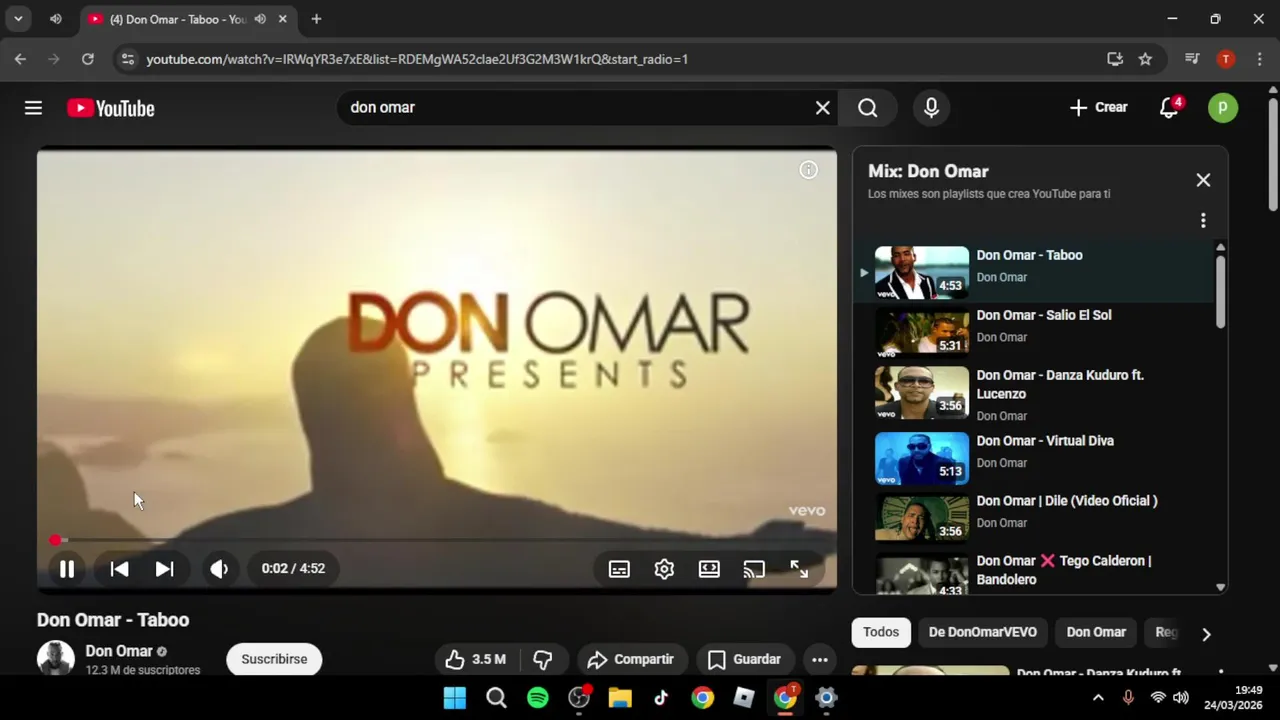
Task: Open Chrome profile T avatar
Action: point(1225,59)
